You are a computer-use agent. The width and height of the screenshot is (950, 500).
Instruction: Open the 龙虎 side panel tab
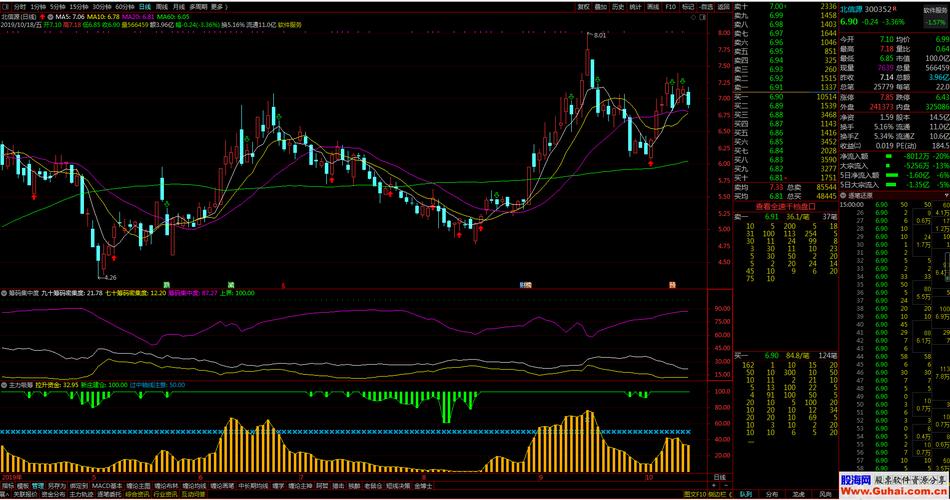click(x=799, y=495)
